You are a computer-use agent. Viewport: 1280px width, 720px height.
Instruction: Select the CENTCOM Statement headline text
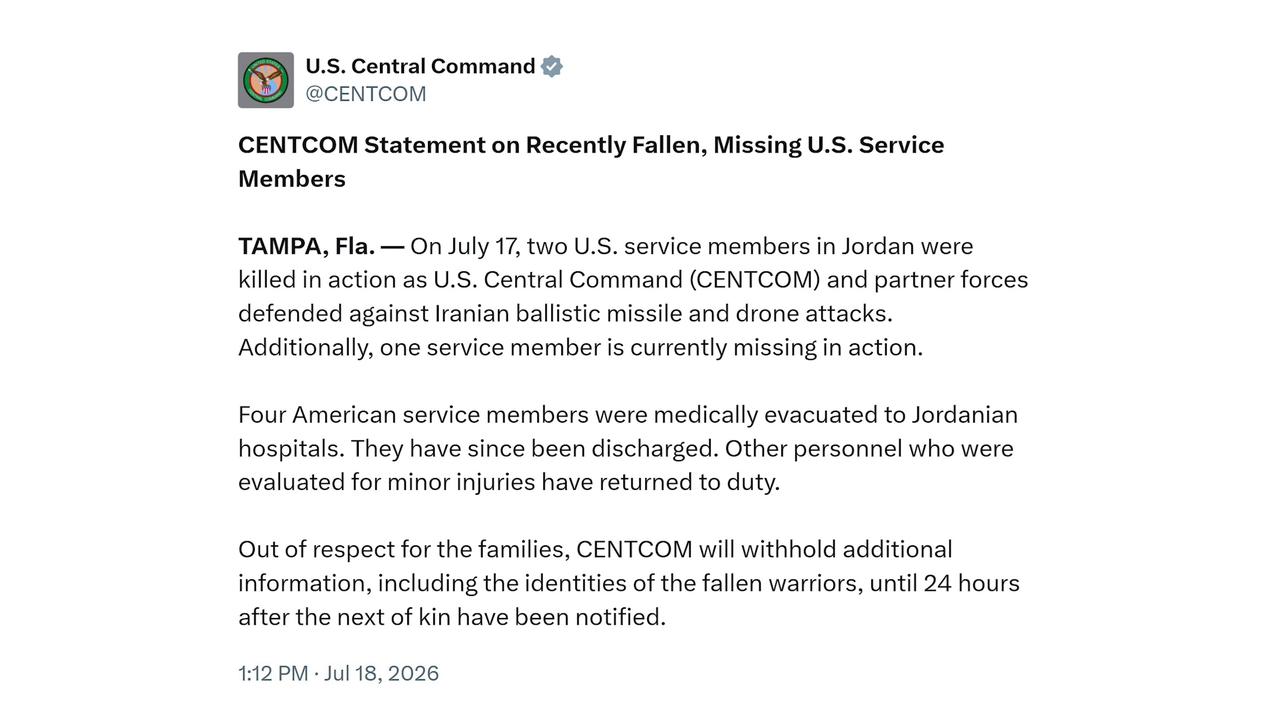(x=591, y=161)
